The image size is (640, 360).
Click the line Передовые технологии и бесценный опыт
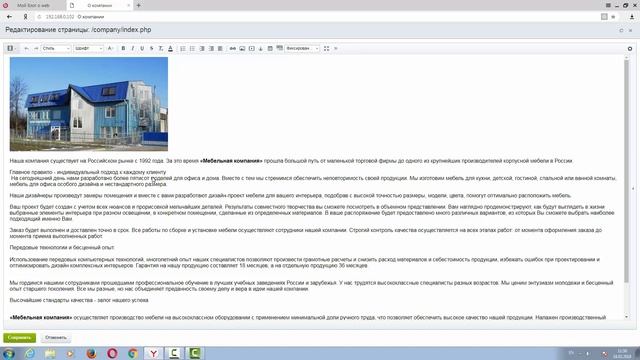[x=62, y=247]
